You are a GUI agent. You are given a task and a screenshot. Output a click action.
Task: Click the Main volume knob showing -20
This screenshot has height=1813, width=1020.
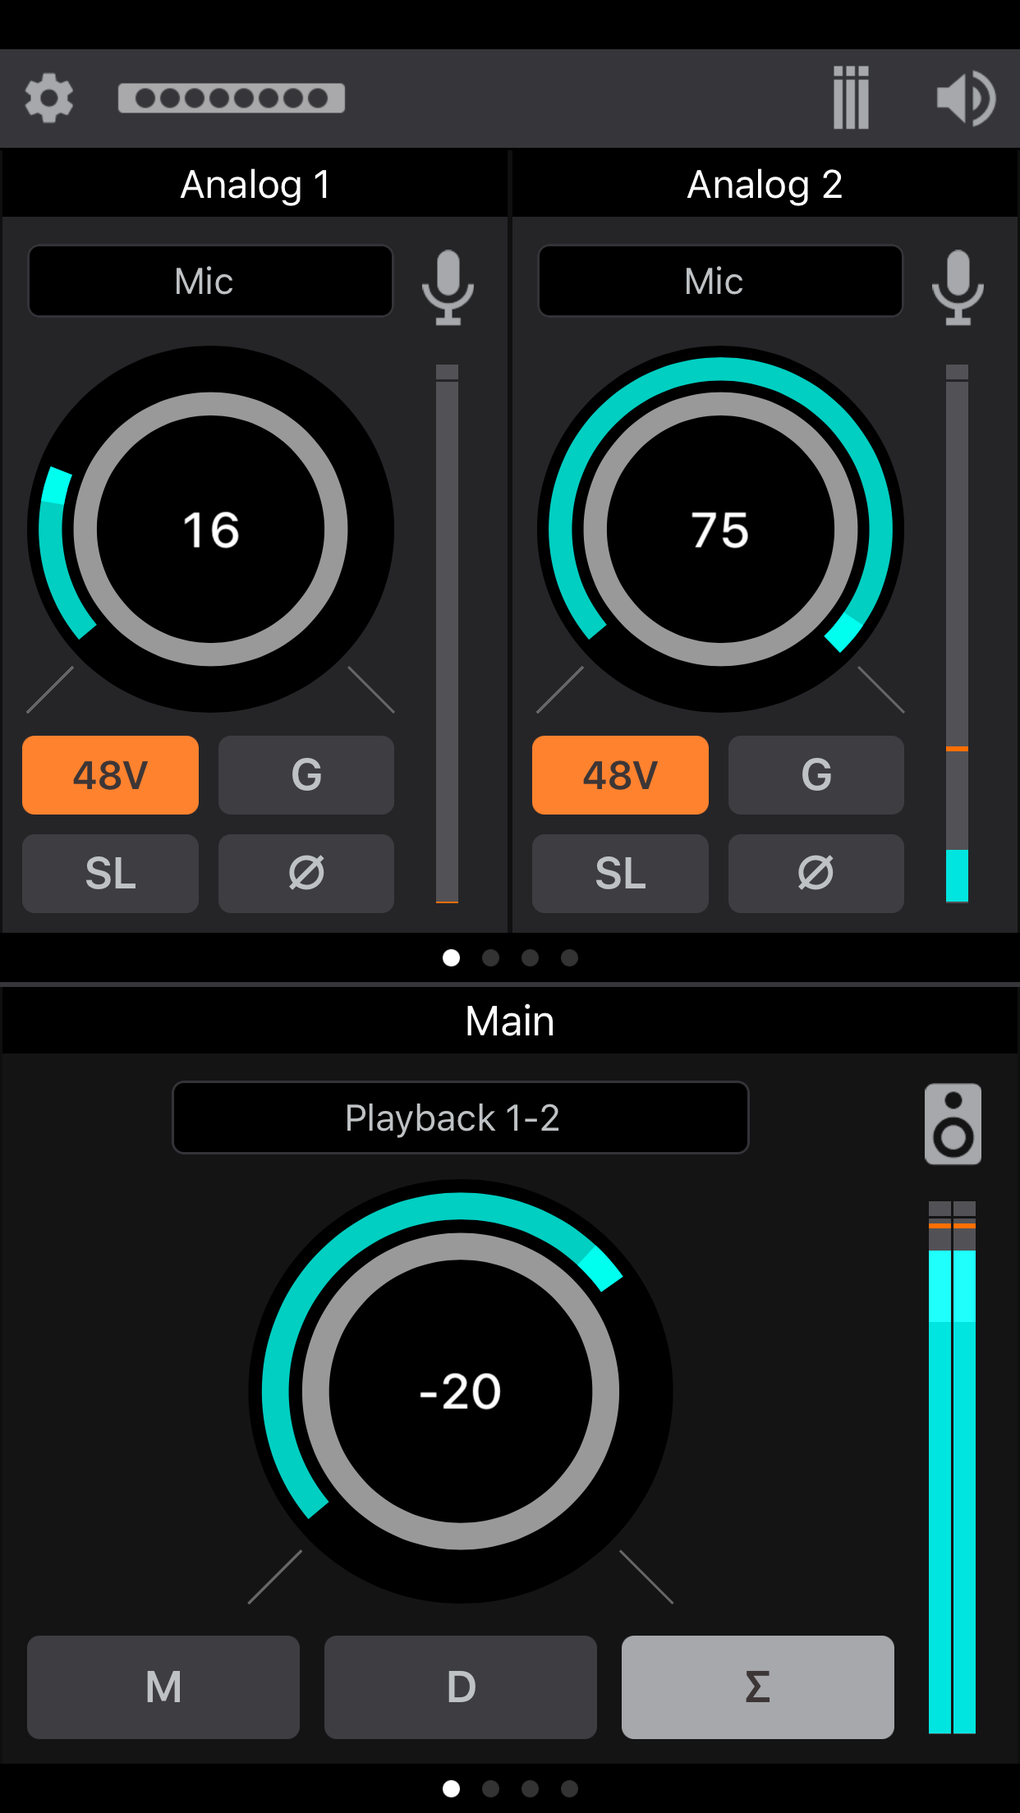(460, 1391)
